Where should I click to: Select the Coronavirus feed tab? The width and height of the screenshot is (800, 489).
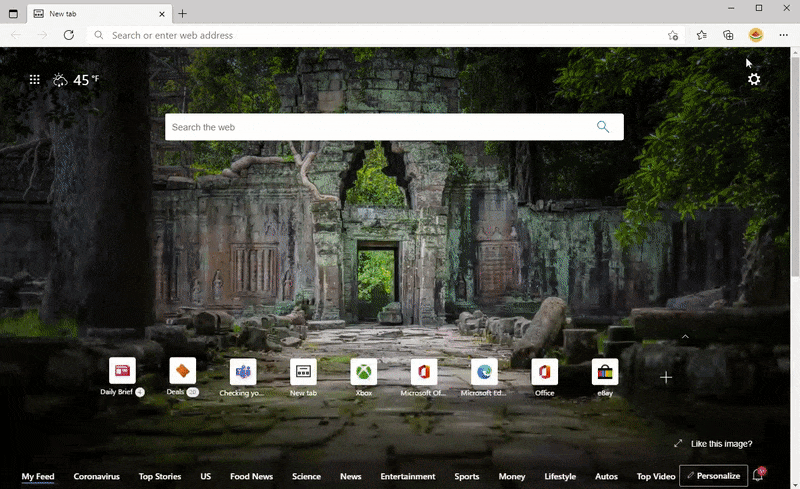point(96,476)
